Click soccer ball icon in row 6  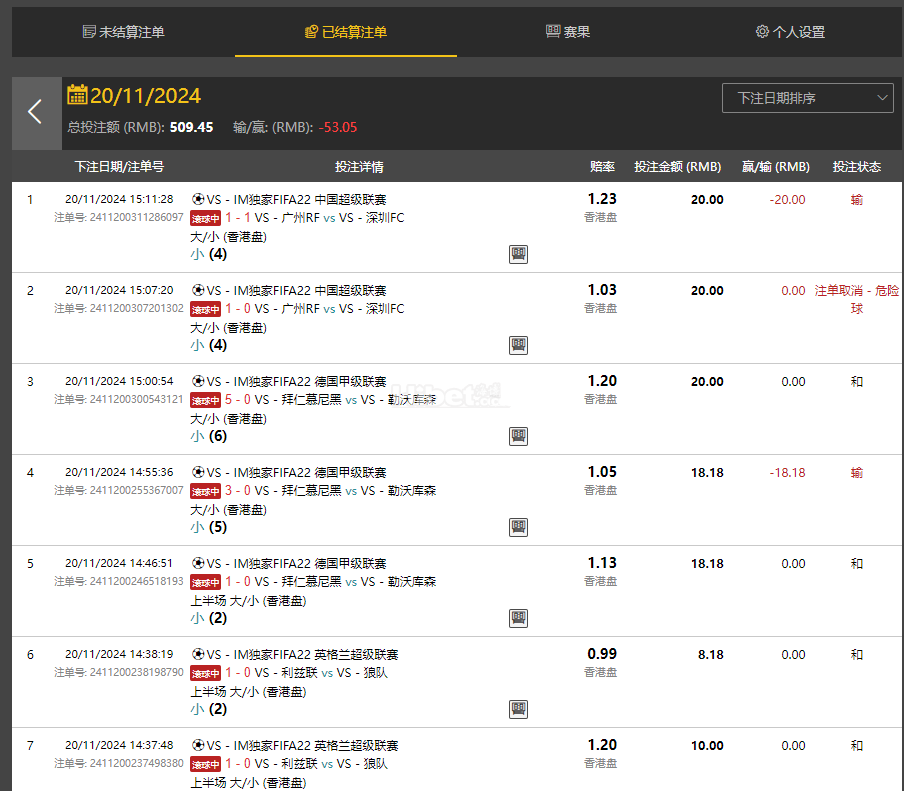pos(198,654)
